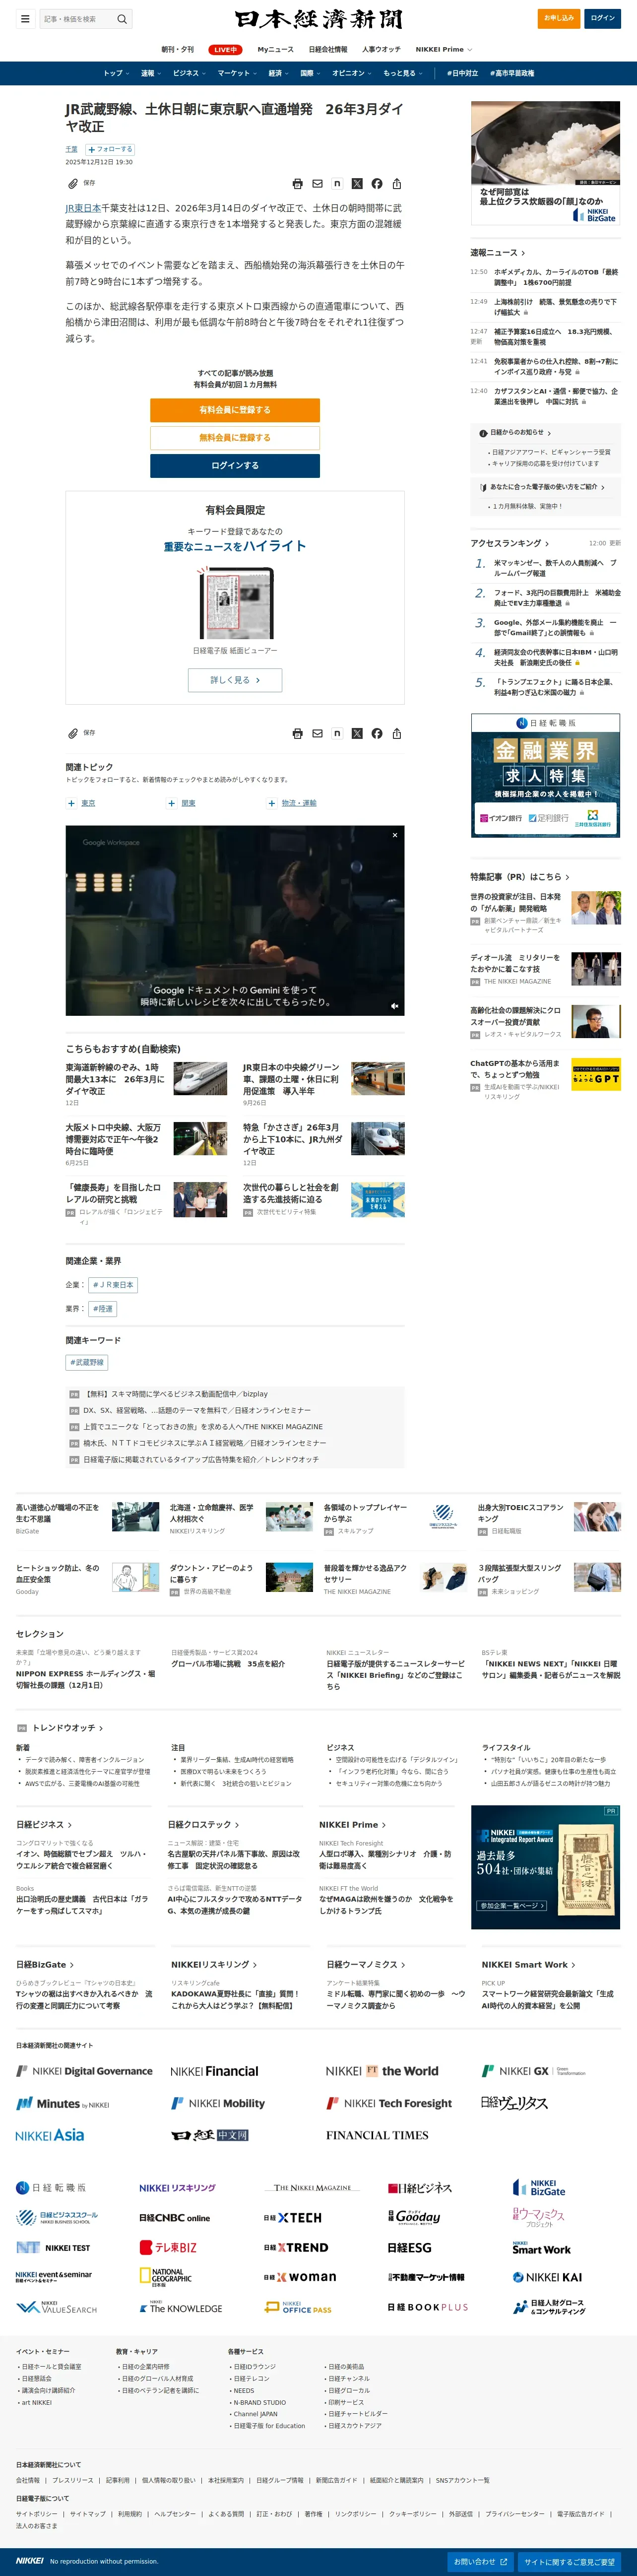Unmute the Google Workspace video ad
The height and width of the screenshot is (2576, 637).
click(394, 1006)
